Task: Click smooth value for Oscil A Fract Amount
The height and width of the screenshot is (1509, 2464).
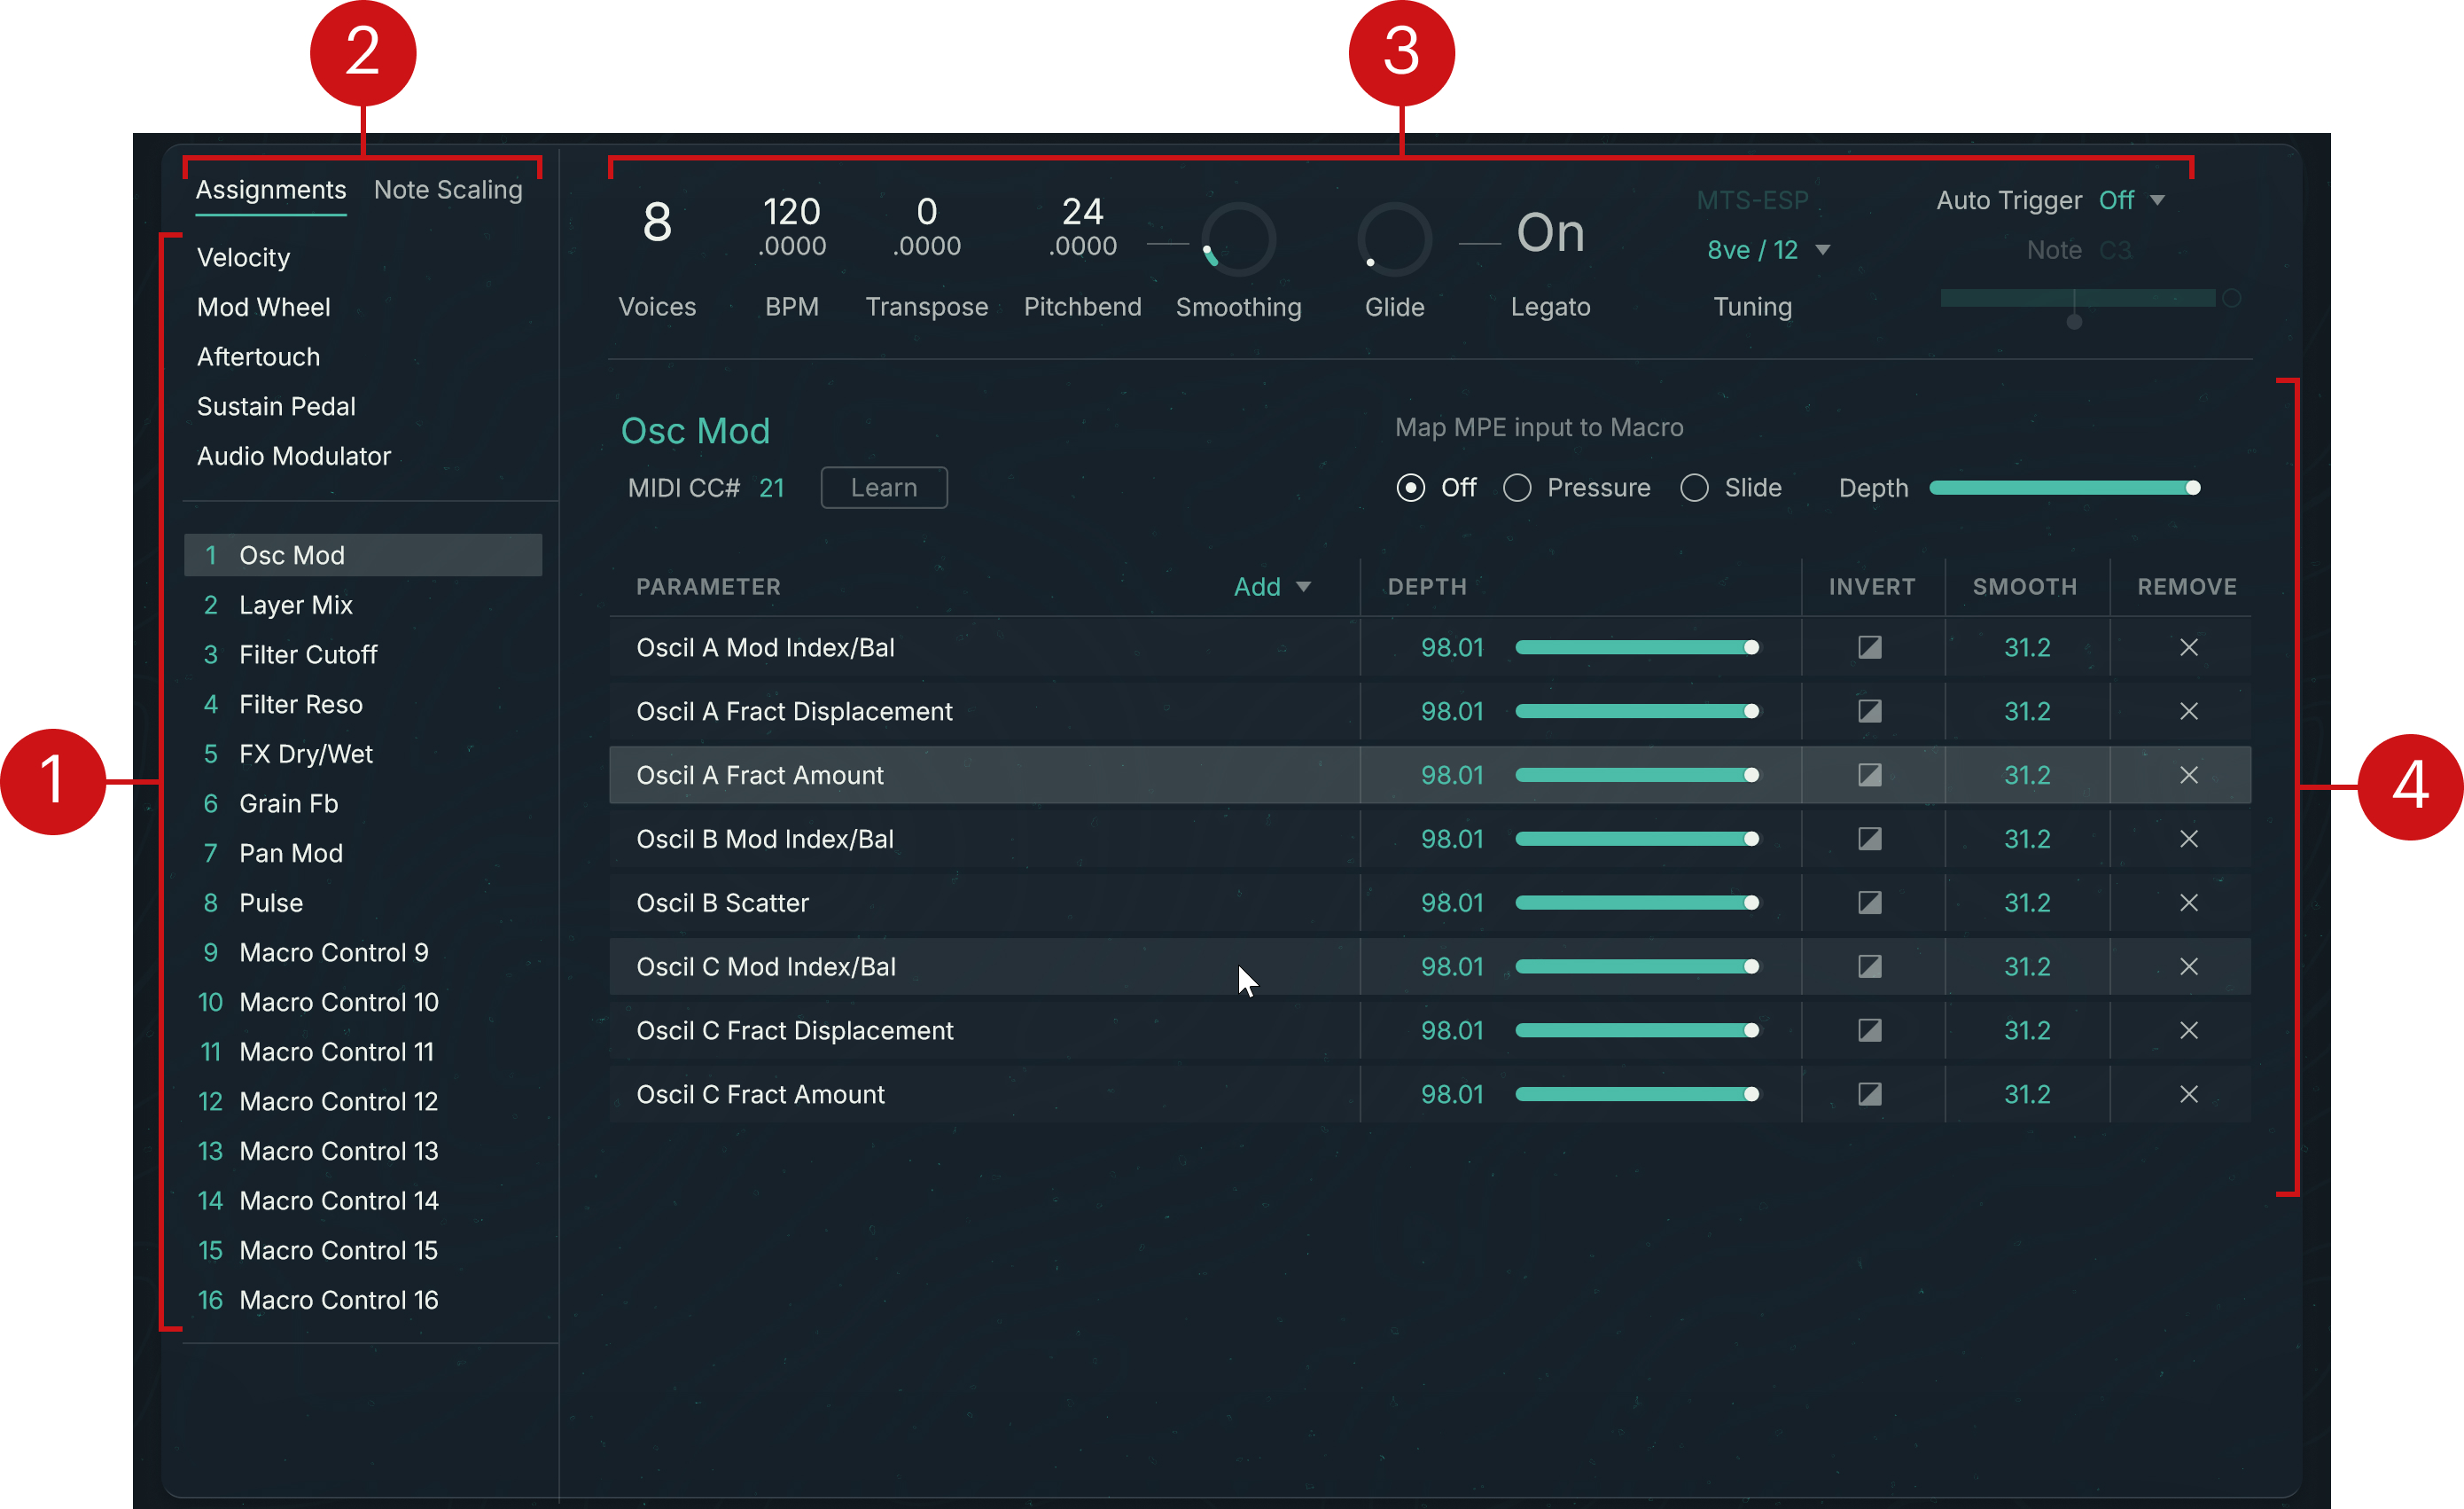Action: (2026, 775)
